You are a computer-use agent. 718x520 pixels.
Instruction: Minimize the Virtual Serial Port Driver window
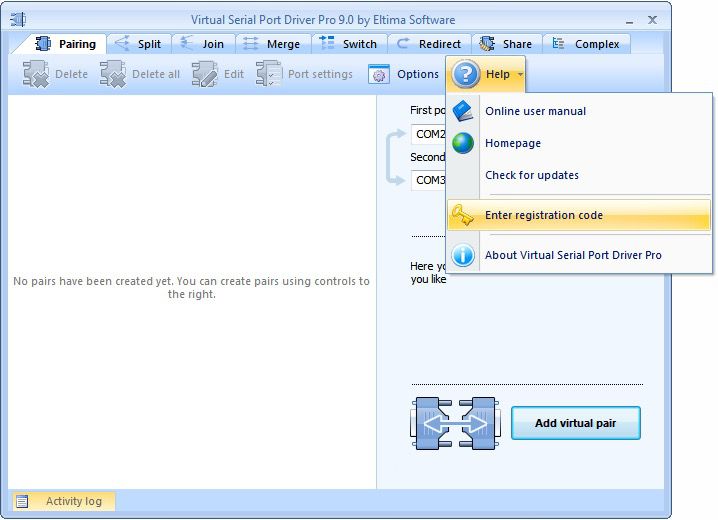point(630,21)
